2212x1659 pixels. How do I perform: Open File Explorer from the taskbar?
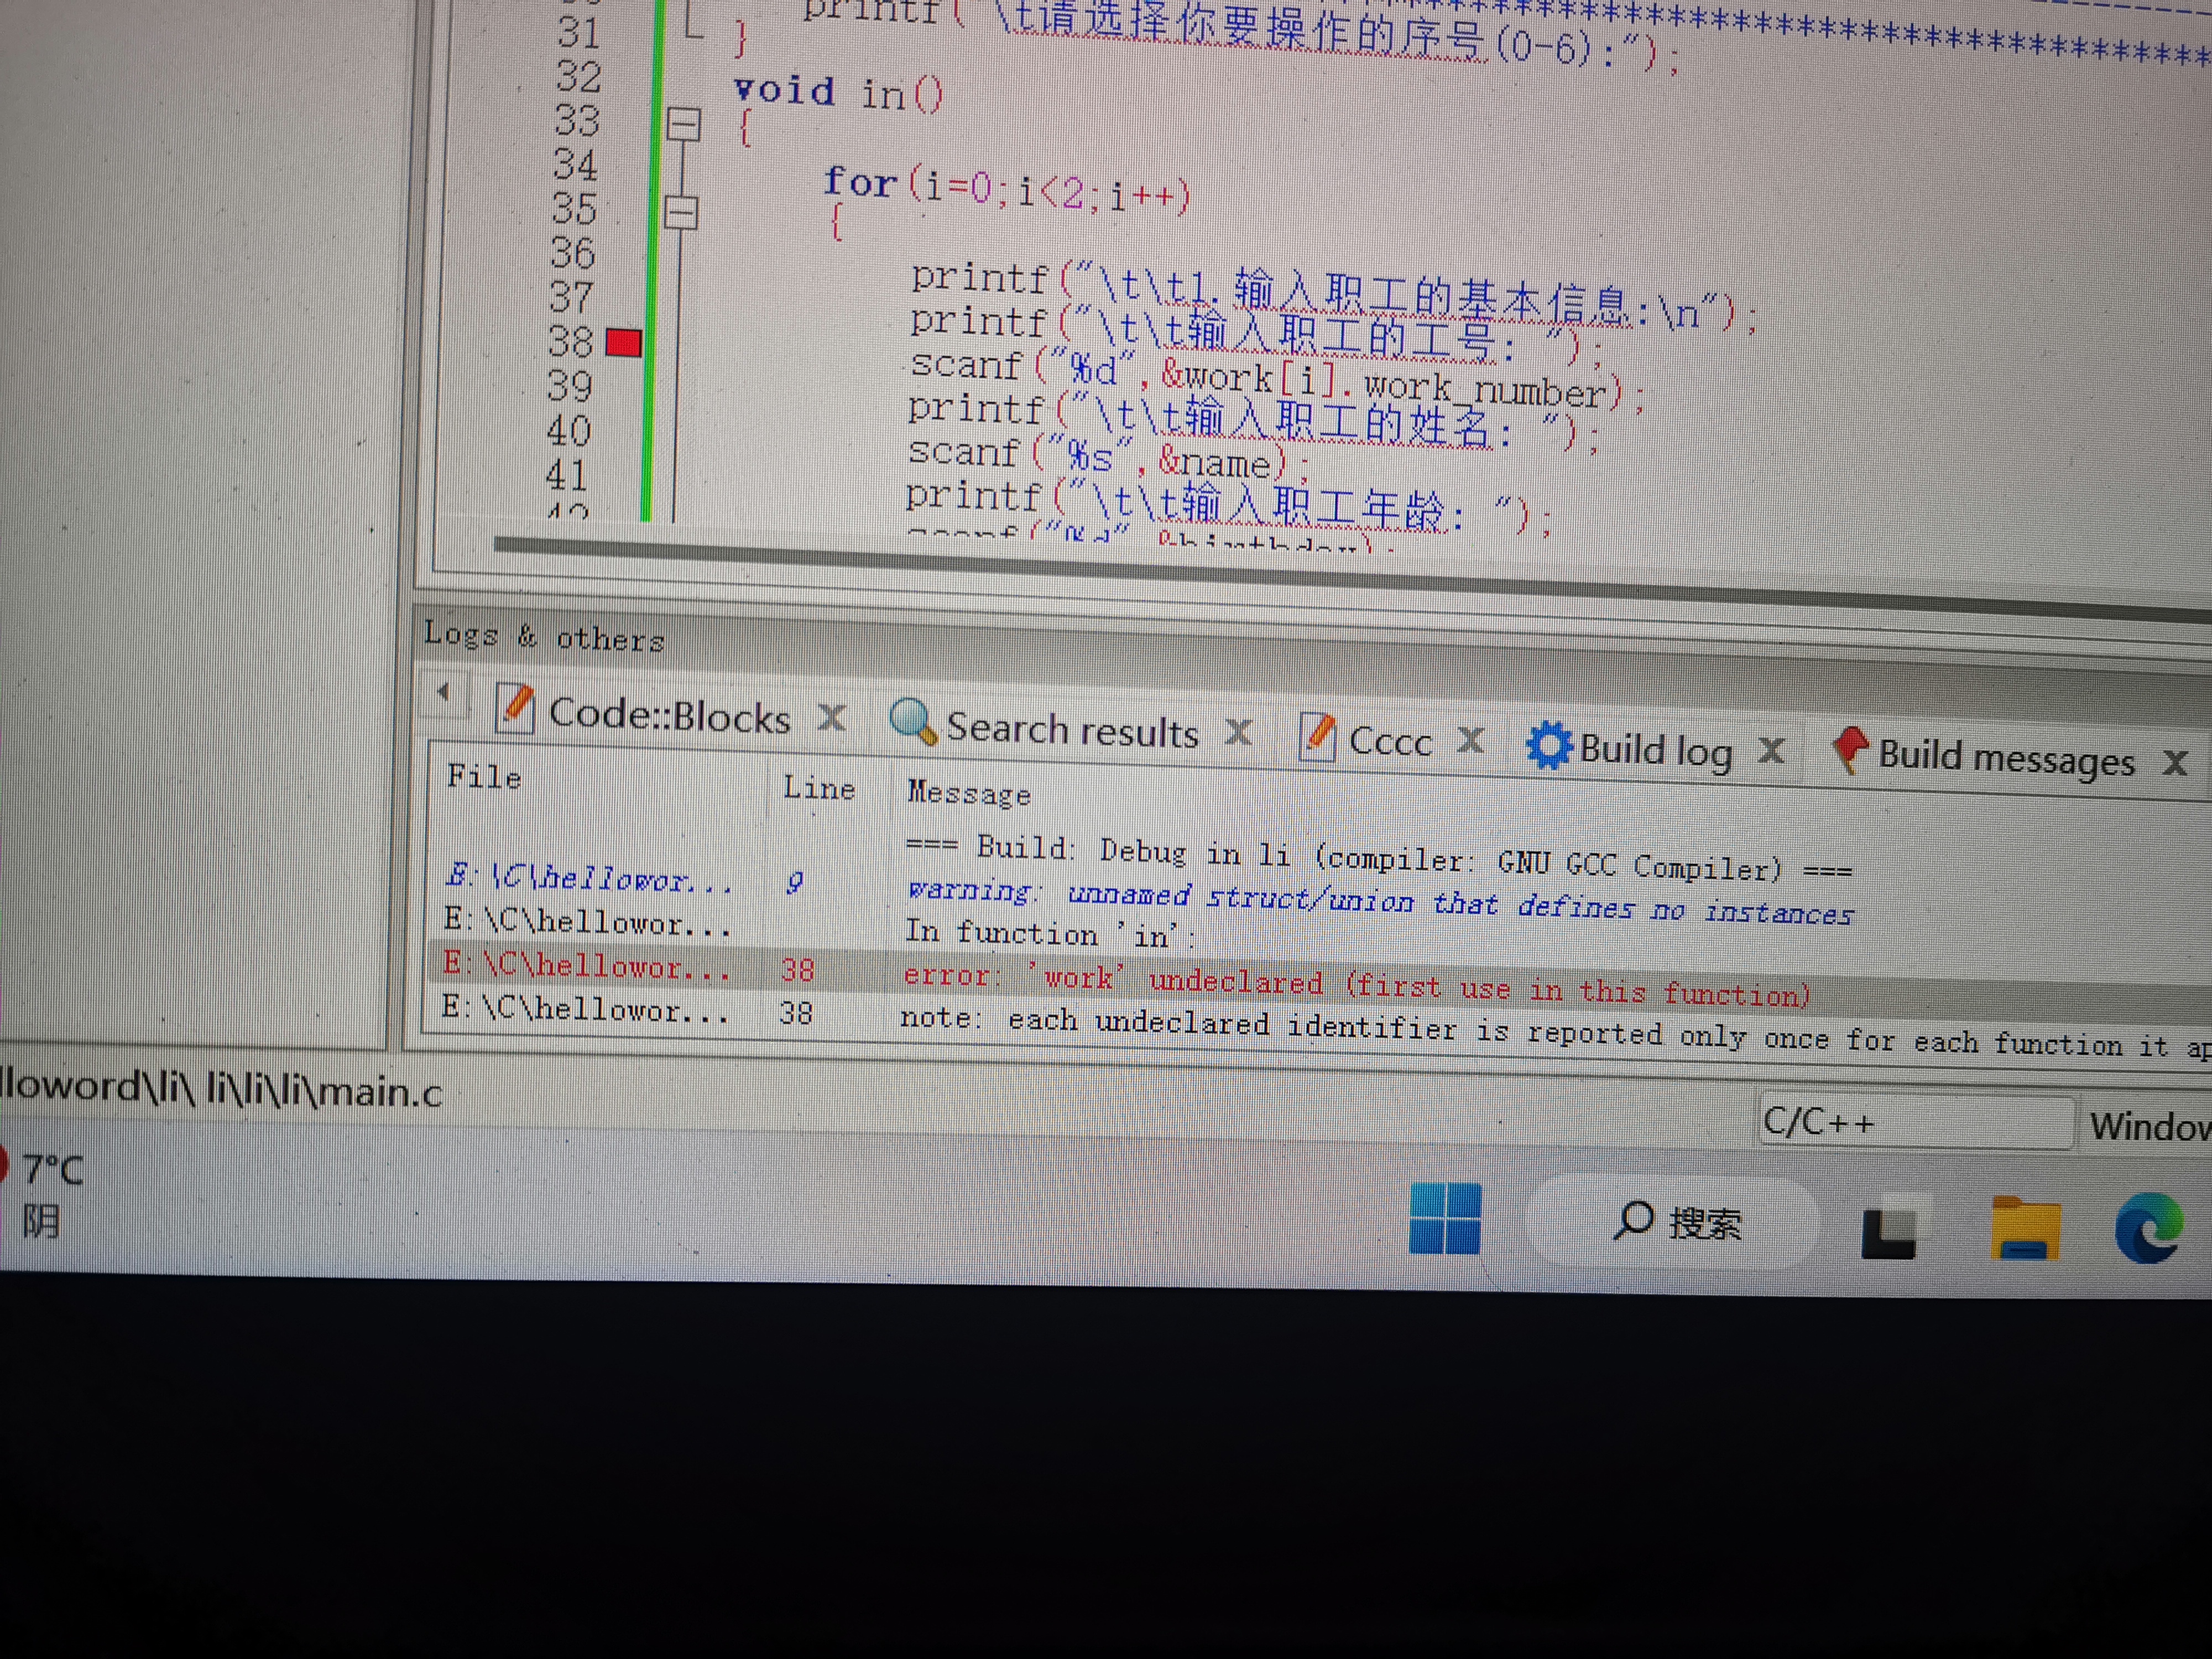pyautogui.click(x=2025, y=1228)
